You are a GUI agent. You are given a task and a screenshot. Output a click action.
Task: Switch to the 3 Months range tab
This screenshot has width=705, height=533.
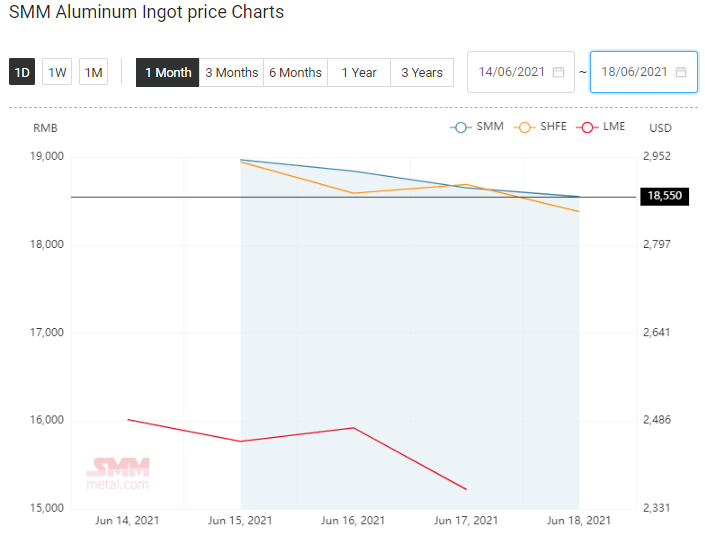click(x=232, y=72)
